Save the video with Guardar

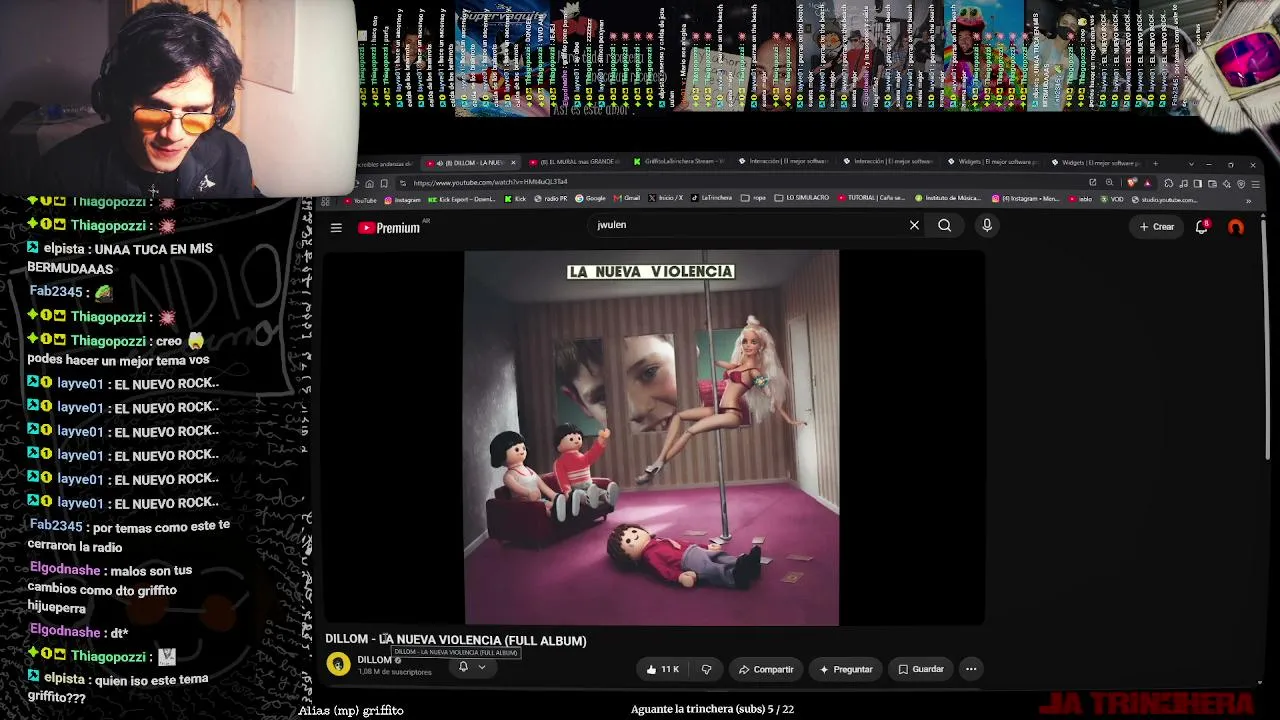921,669
